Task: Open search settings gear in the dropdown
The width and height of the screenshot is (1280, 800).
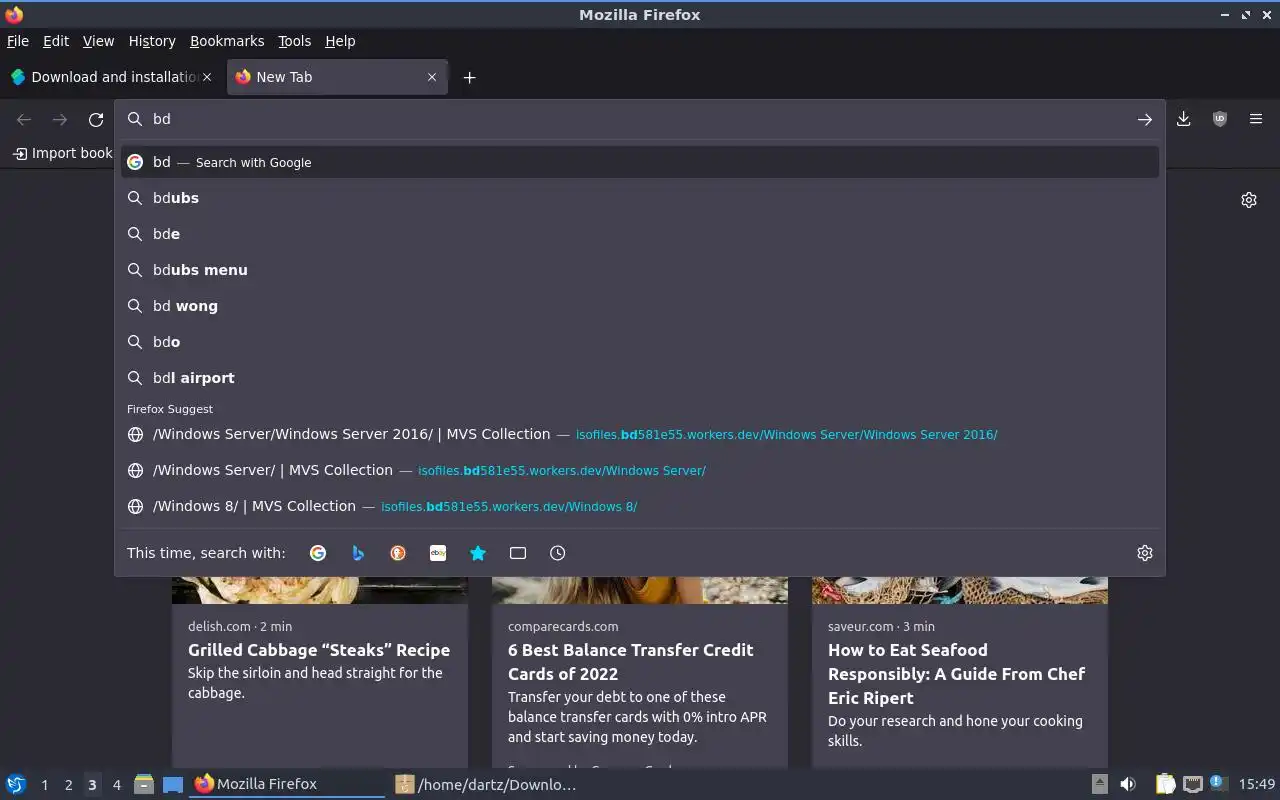Action: pos(1145,553)
